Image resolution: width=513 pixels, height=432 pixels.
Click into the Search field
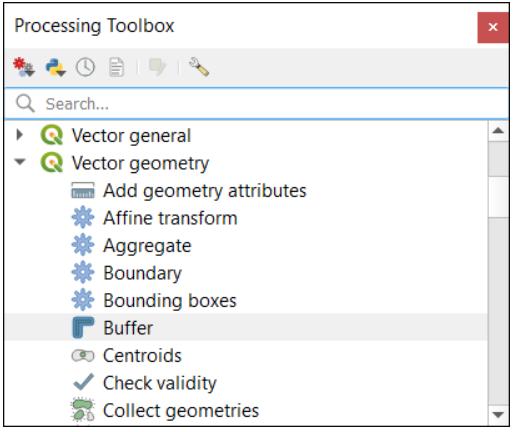pyautogui.click(x=256, y=104)
